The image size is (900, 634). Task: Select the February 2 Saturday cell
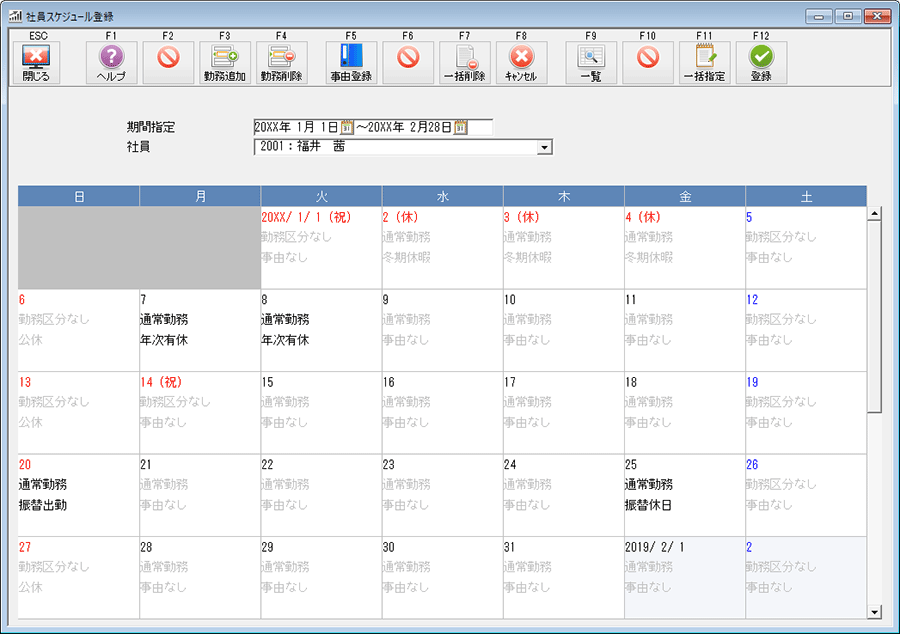[806, 578]
